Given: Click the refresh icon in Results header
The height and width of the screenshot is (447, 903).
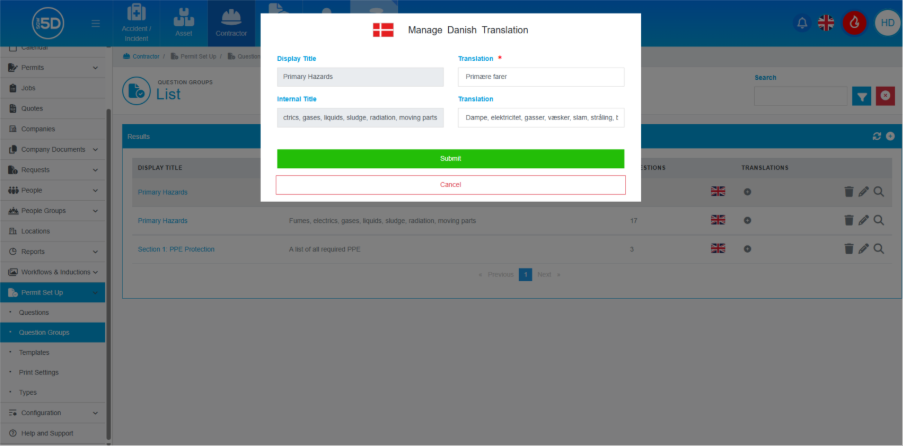Looking at the screenshot, I should point(877,137).
